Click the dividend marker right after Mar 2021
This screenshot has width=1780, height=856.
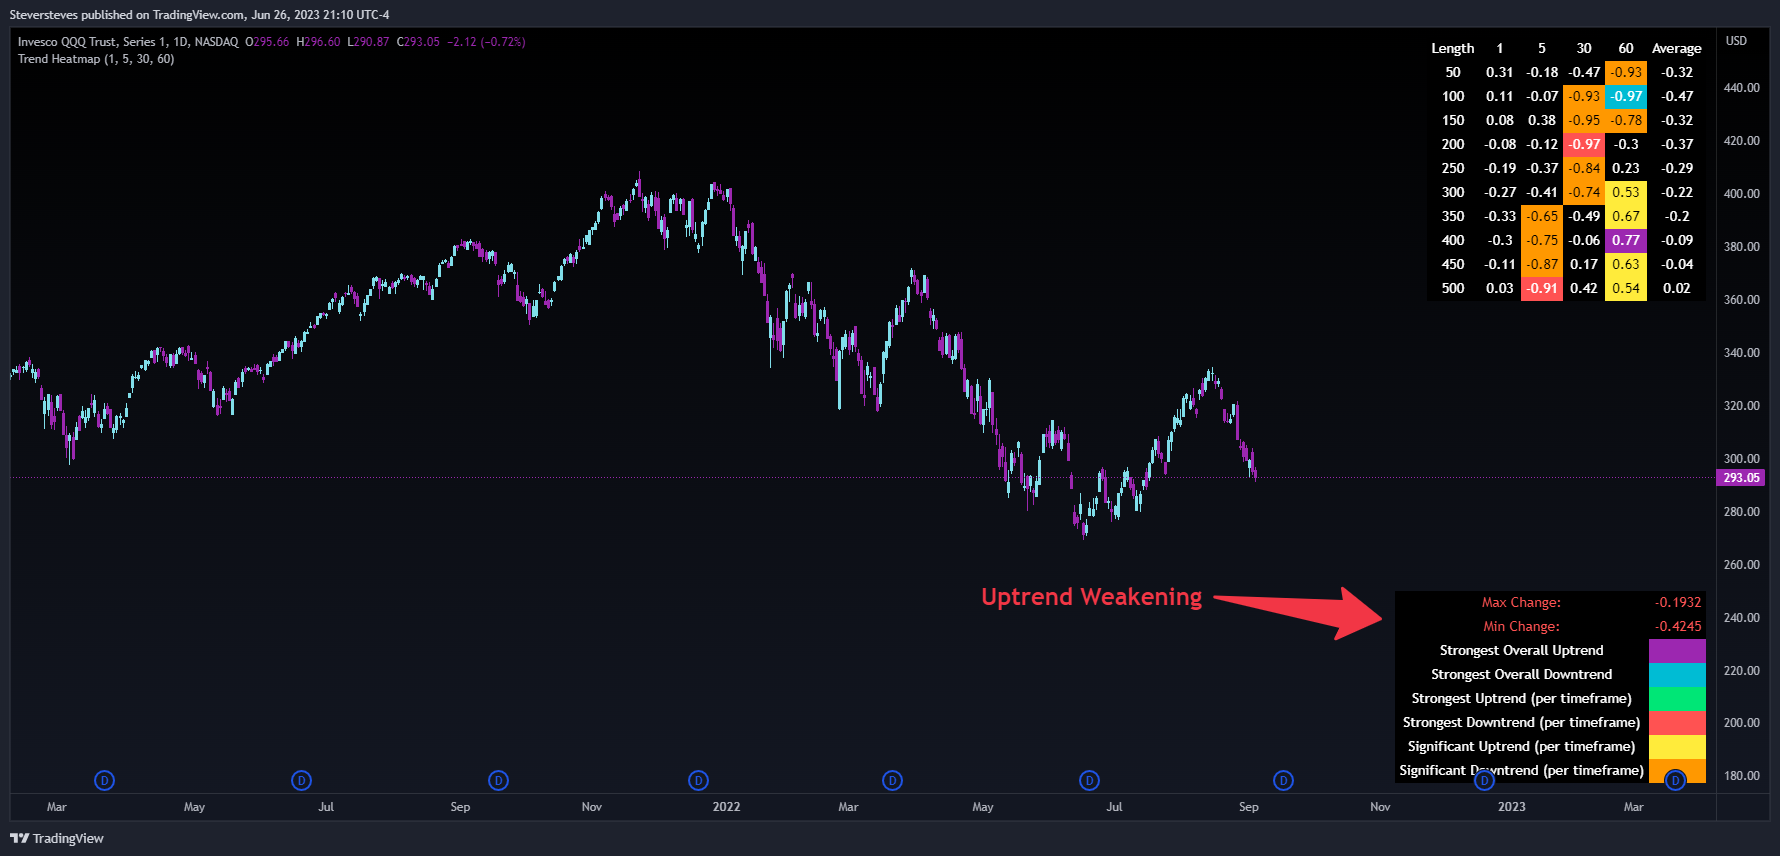click(104, 780)
